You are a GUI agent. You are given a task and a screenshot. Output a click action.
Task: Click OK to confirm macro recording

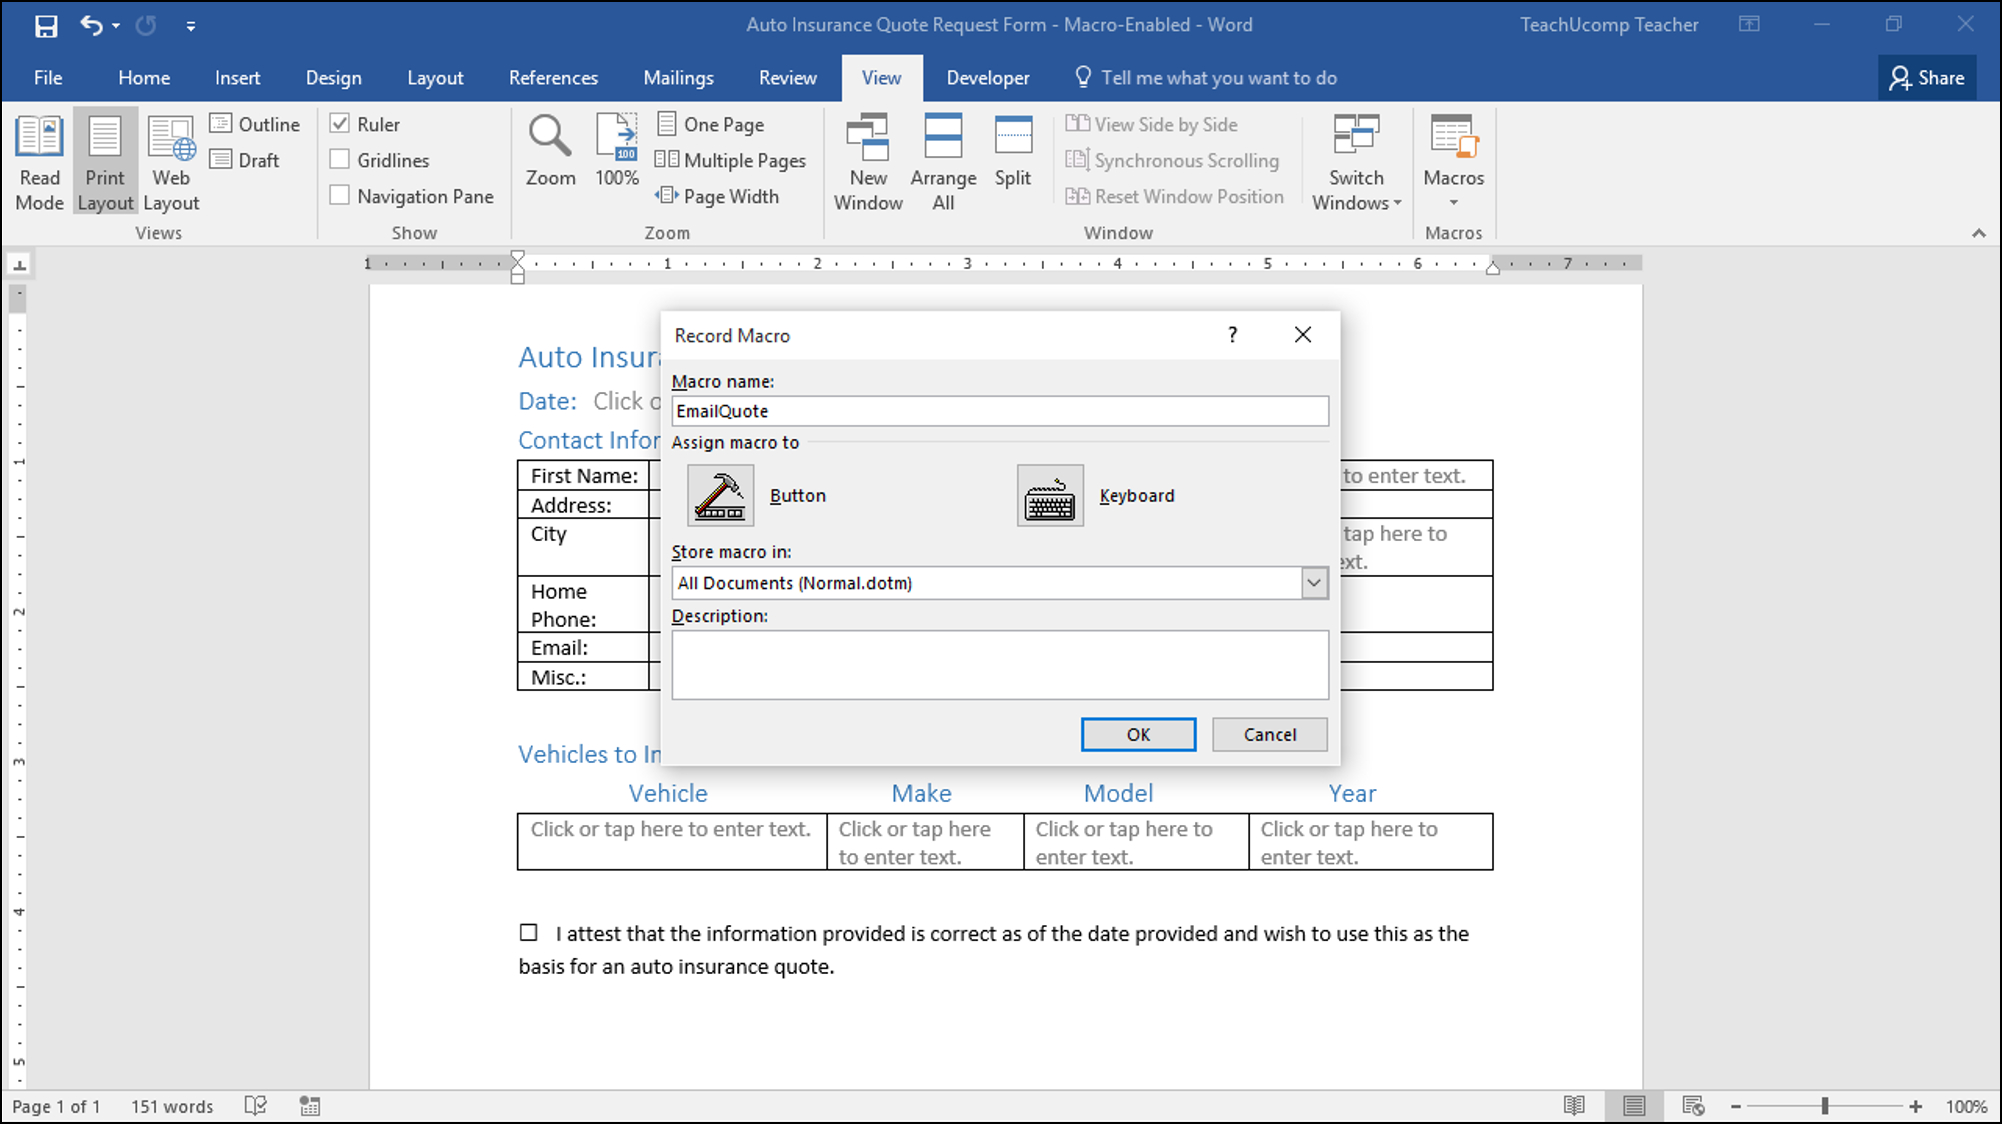1138,733
